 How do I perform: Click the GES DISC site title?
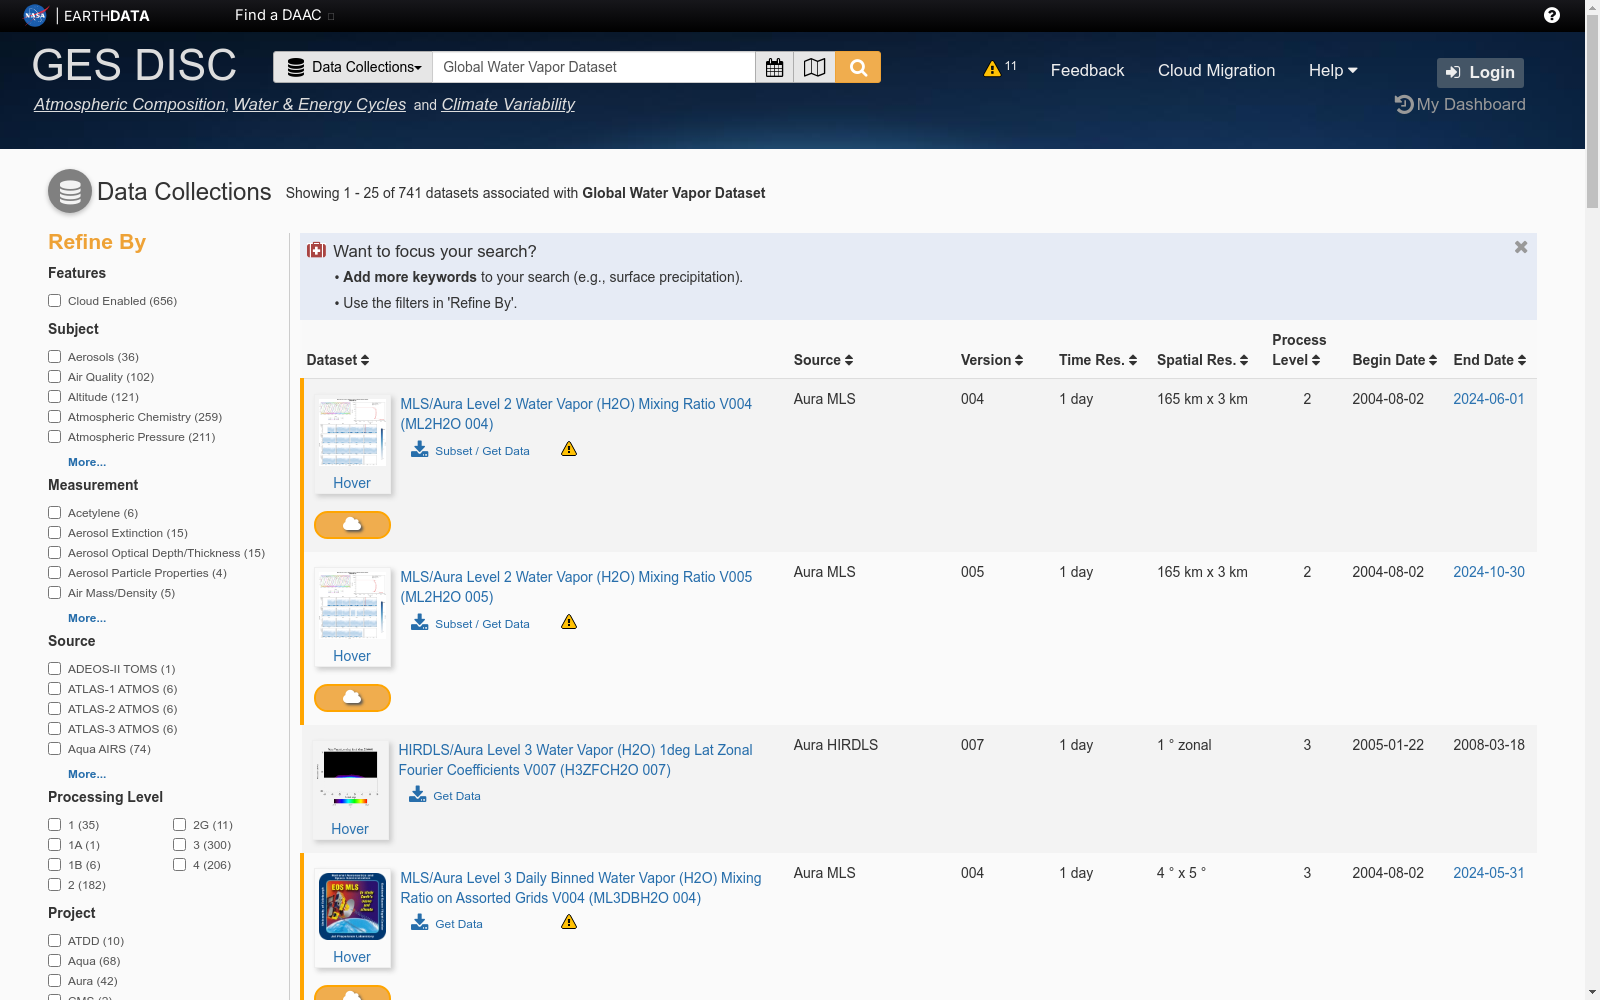tap(134, 66)
